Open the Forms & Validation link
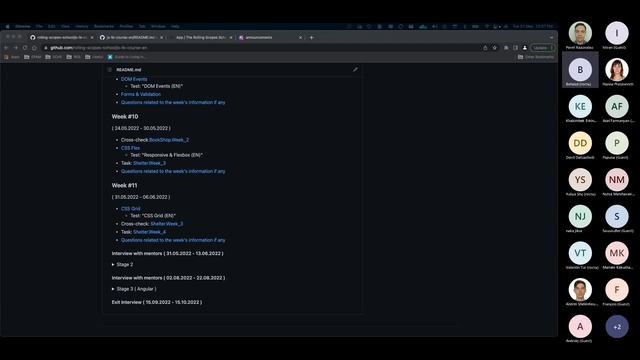Viewport: 640px width, 360px height. click(x=141, y=94)
